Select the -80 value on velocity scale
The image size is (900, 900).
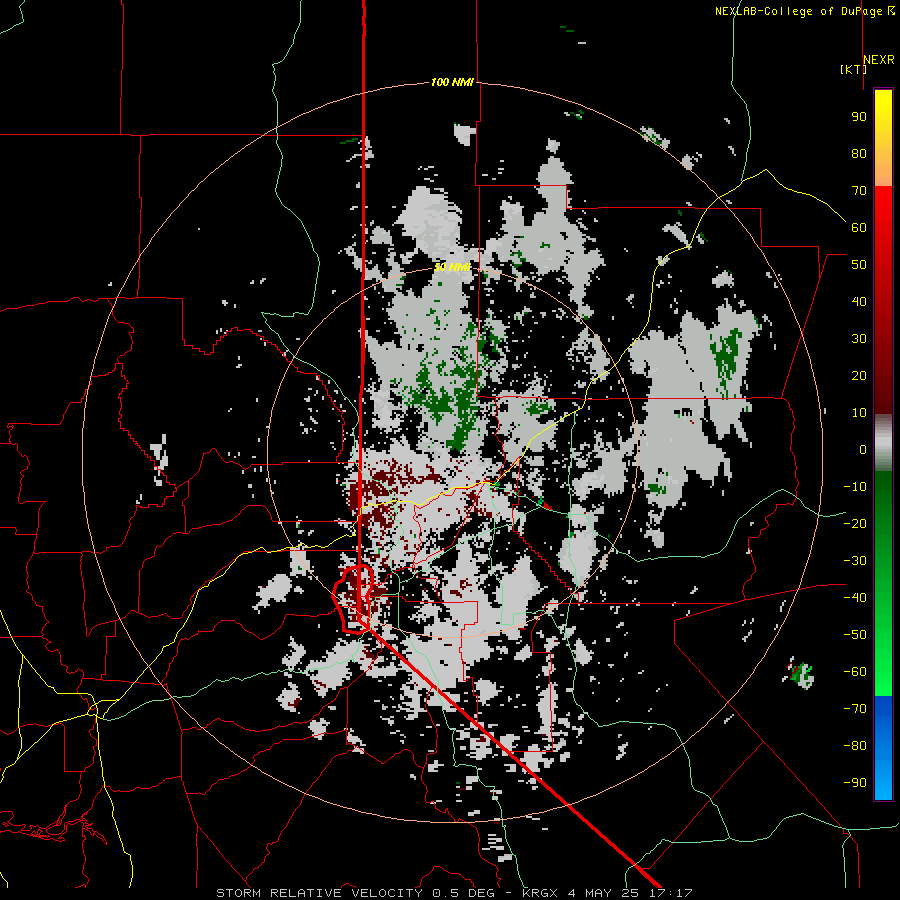[x=855, y=746]
